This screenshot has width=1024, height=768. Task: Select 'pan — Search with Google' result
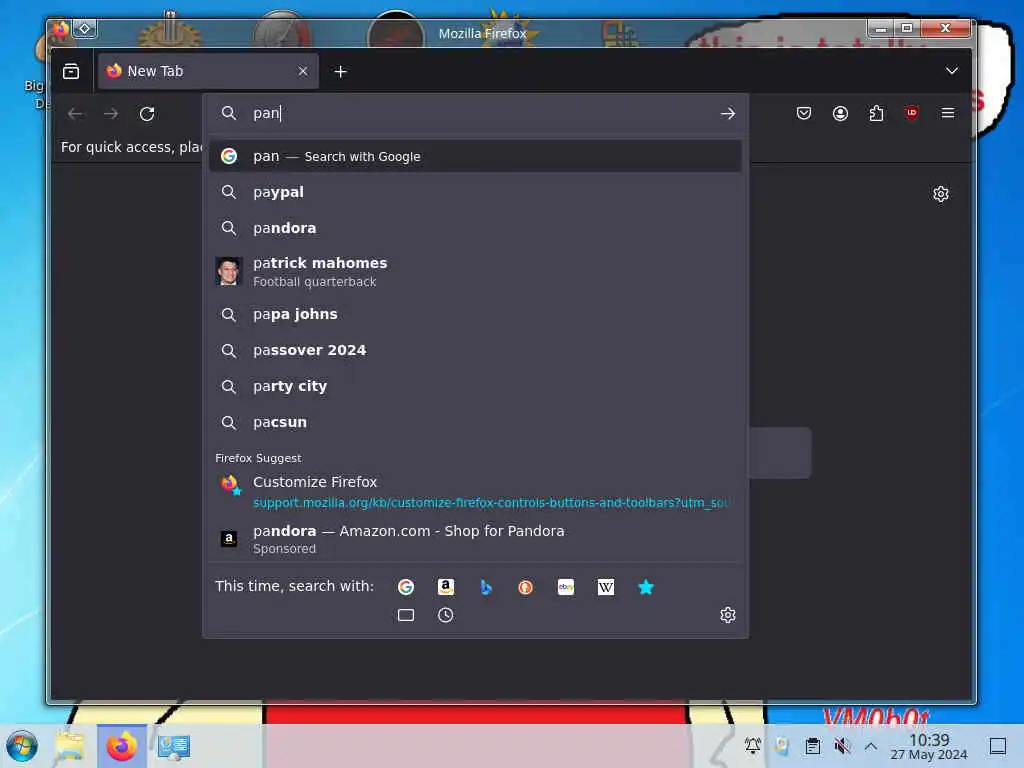click(x=475, y=156)
